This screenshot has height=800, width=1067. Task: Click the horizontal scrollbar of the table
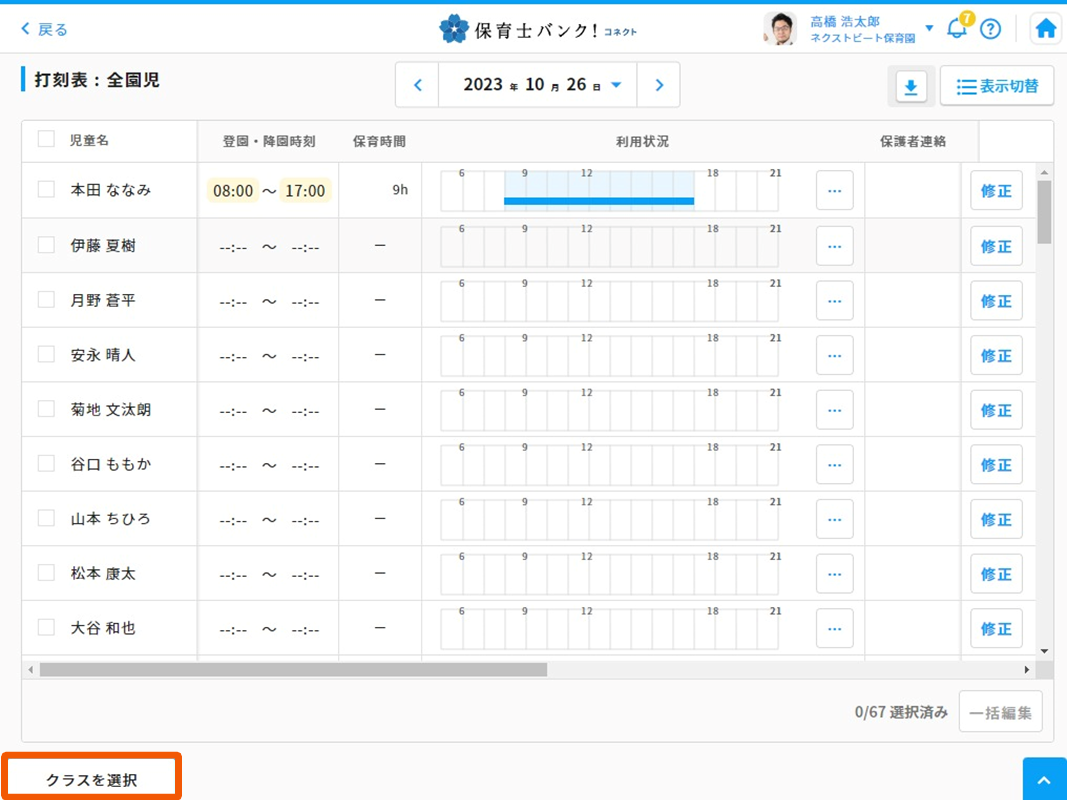pos(293,669)
